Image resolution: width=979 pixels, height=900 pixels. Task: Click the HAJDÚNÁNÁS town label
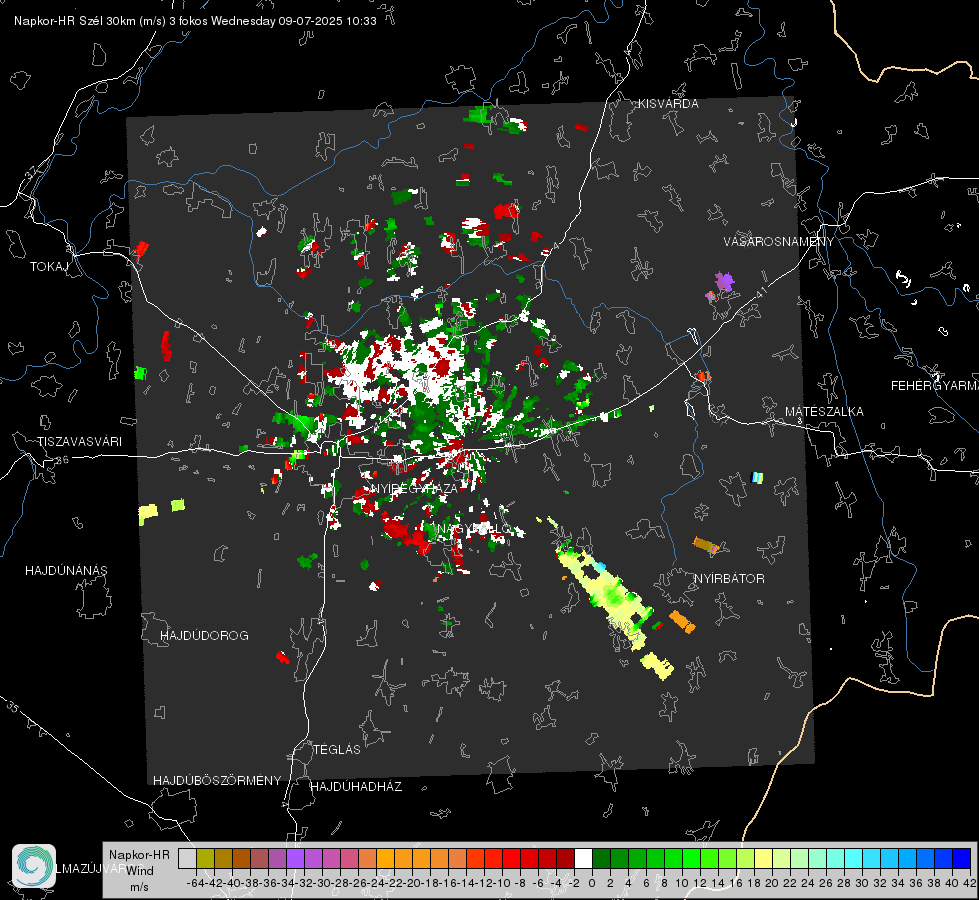pos(66,571)
